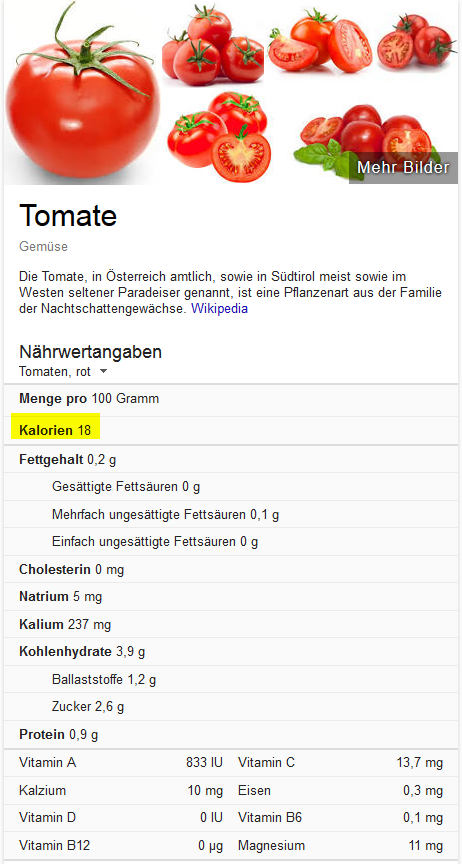Viewport: 462px width, 864px height.
Task: Click the Nährwertangaben section heading
Action: [90, 352]
